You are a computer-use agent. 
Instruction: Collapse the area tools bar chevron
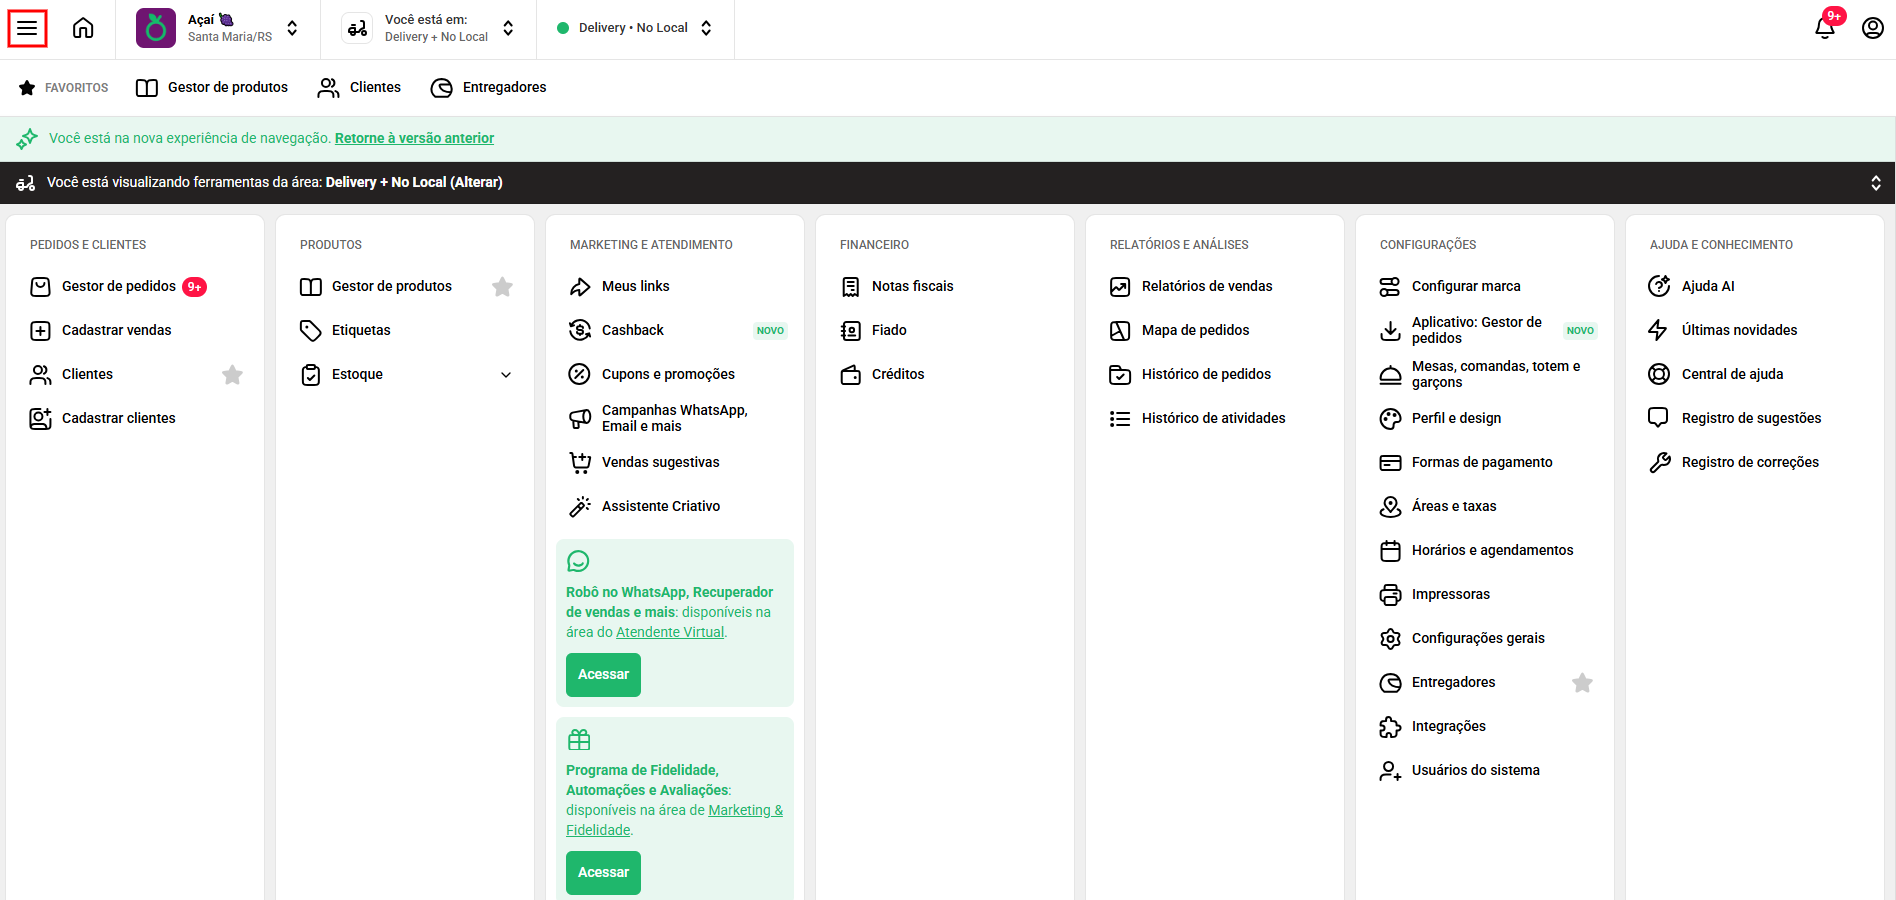pos(1875,183)
